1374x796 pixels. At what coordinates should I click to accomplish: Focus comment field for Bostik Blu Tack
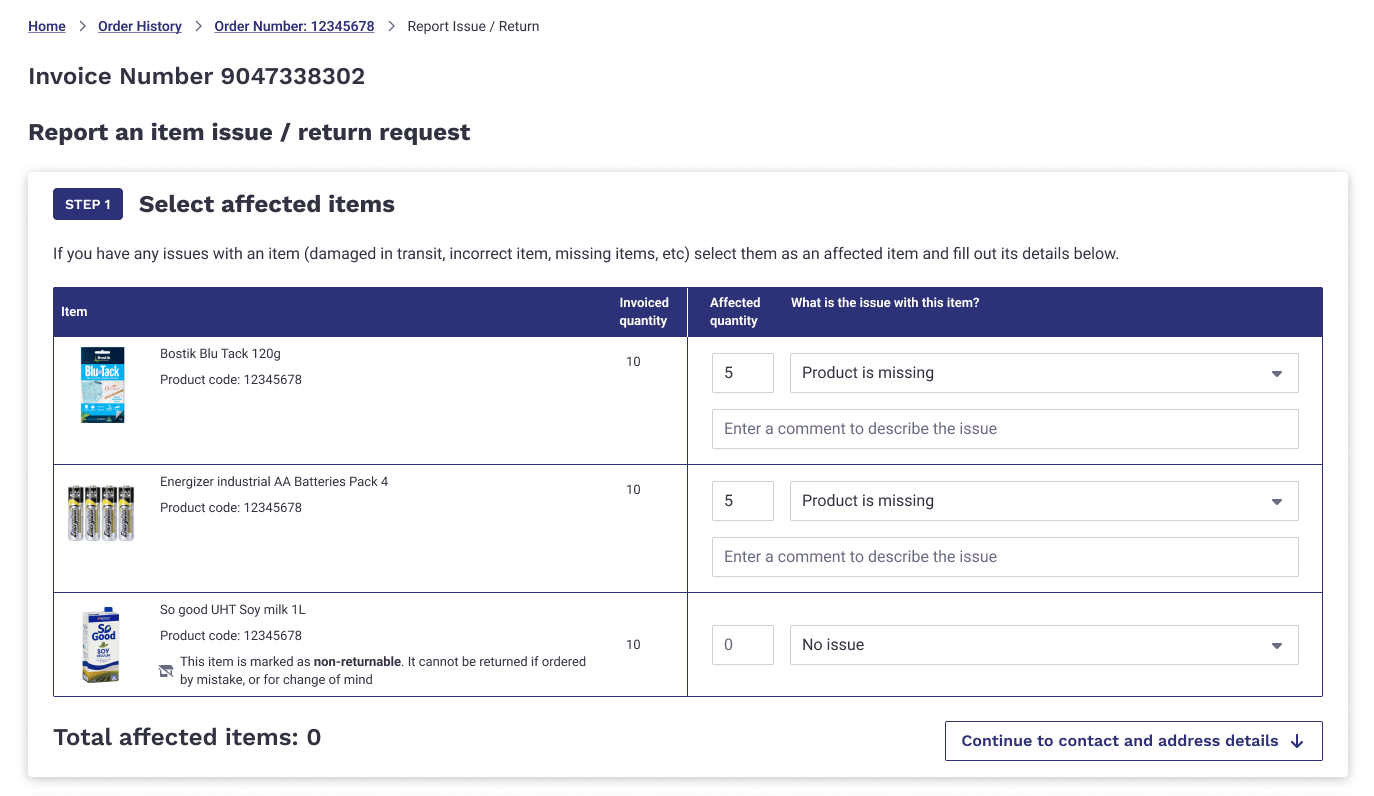1005,429
